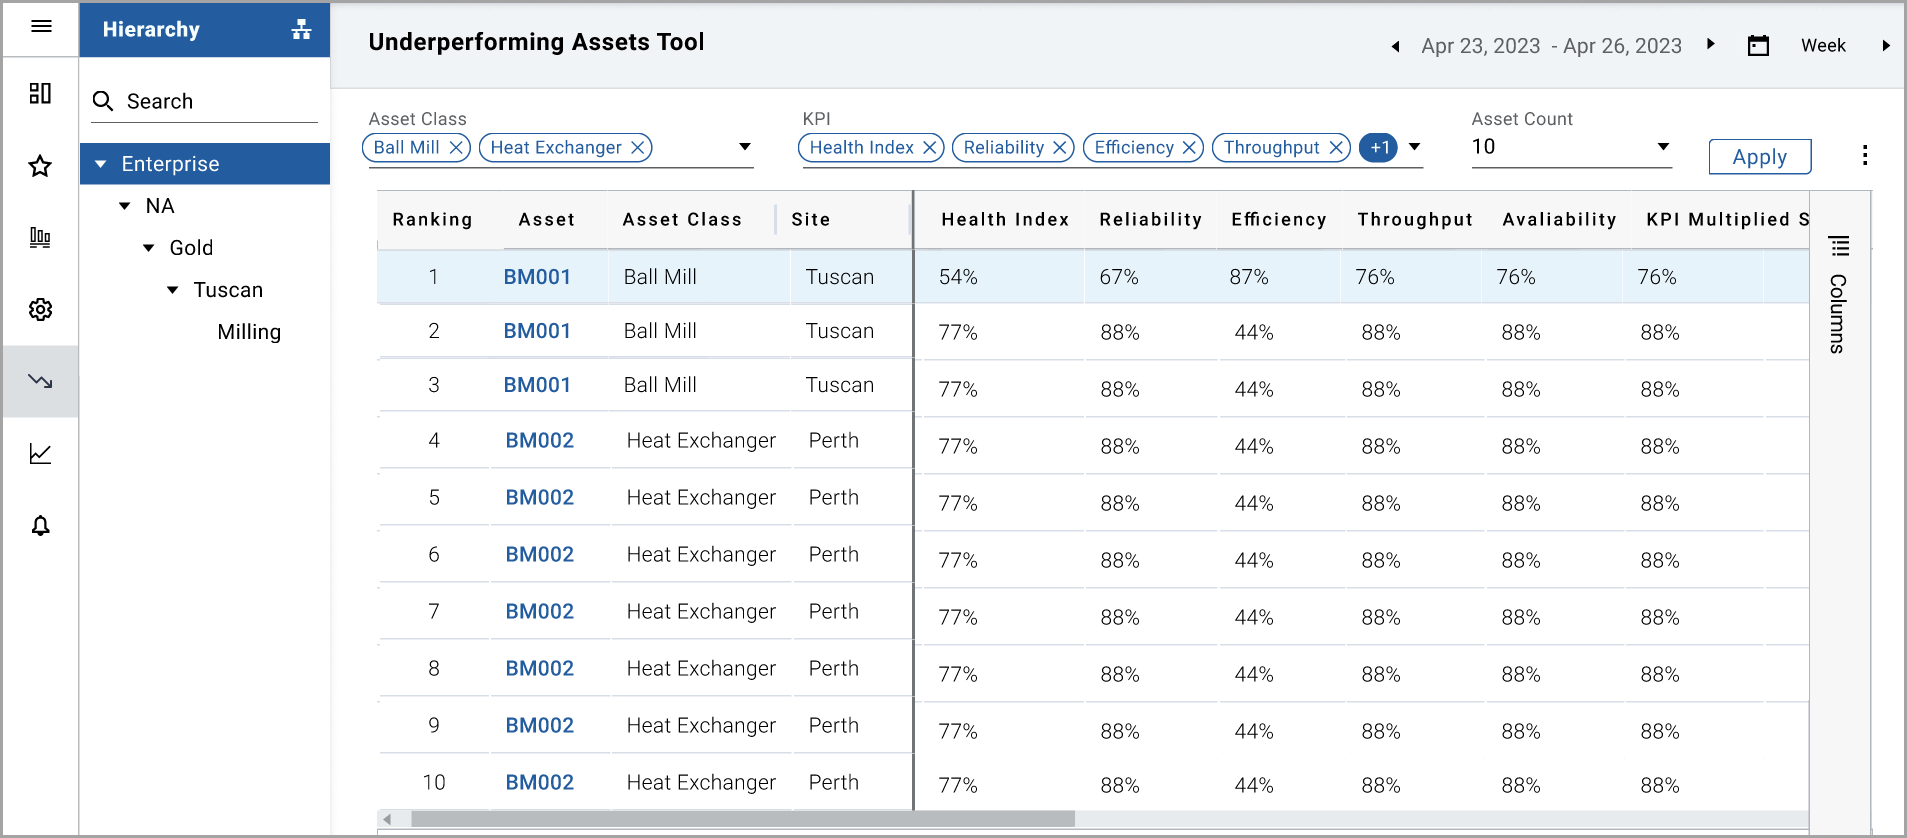The width and height of the screenshot is (1907, 838).
Task: Open the favorites star icon
Action: pos(40,166)
